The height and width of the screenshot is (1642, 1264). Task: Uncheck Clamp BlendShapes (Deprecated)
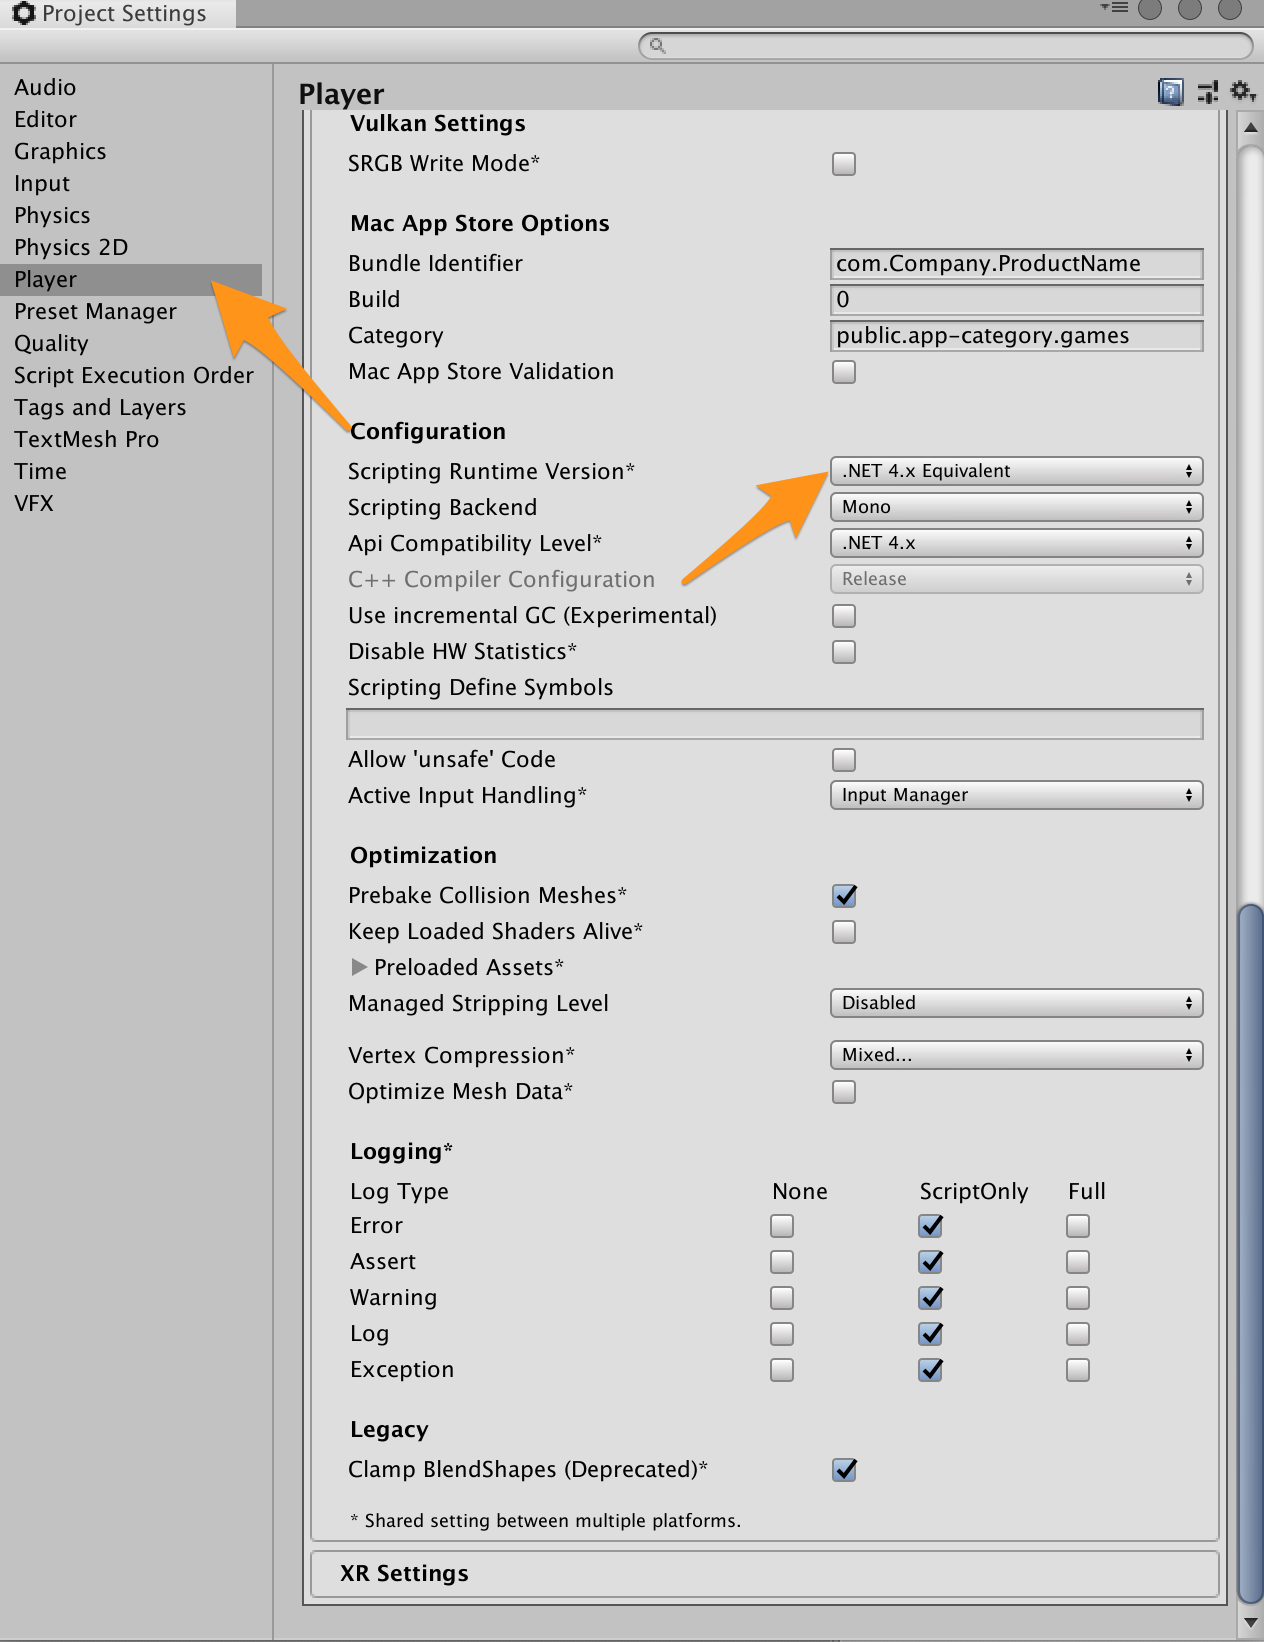pos(844,1470)
